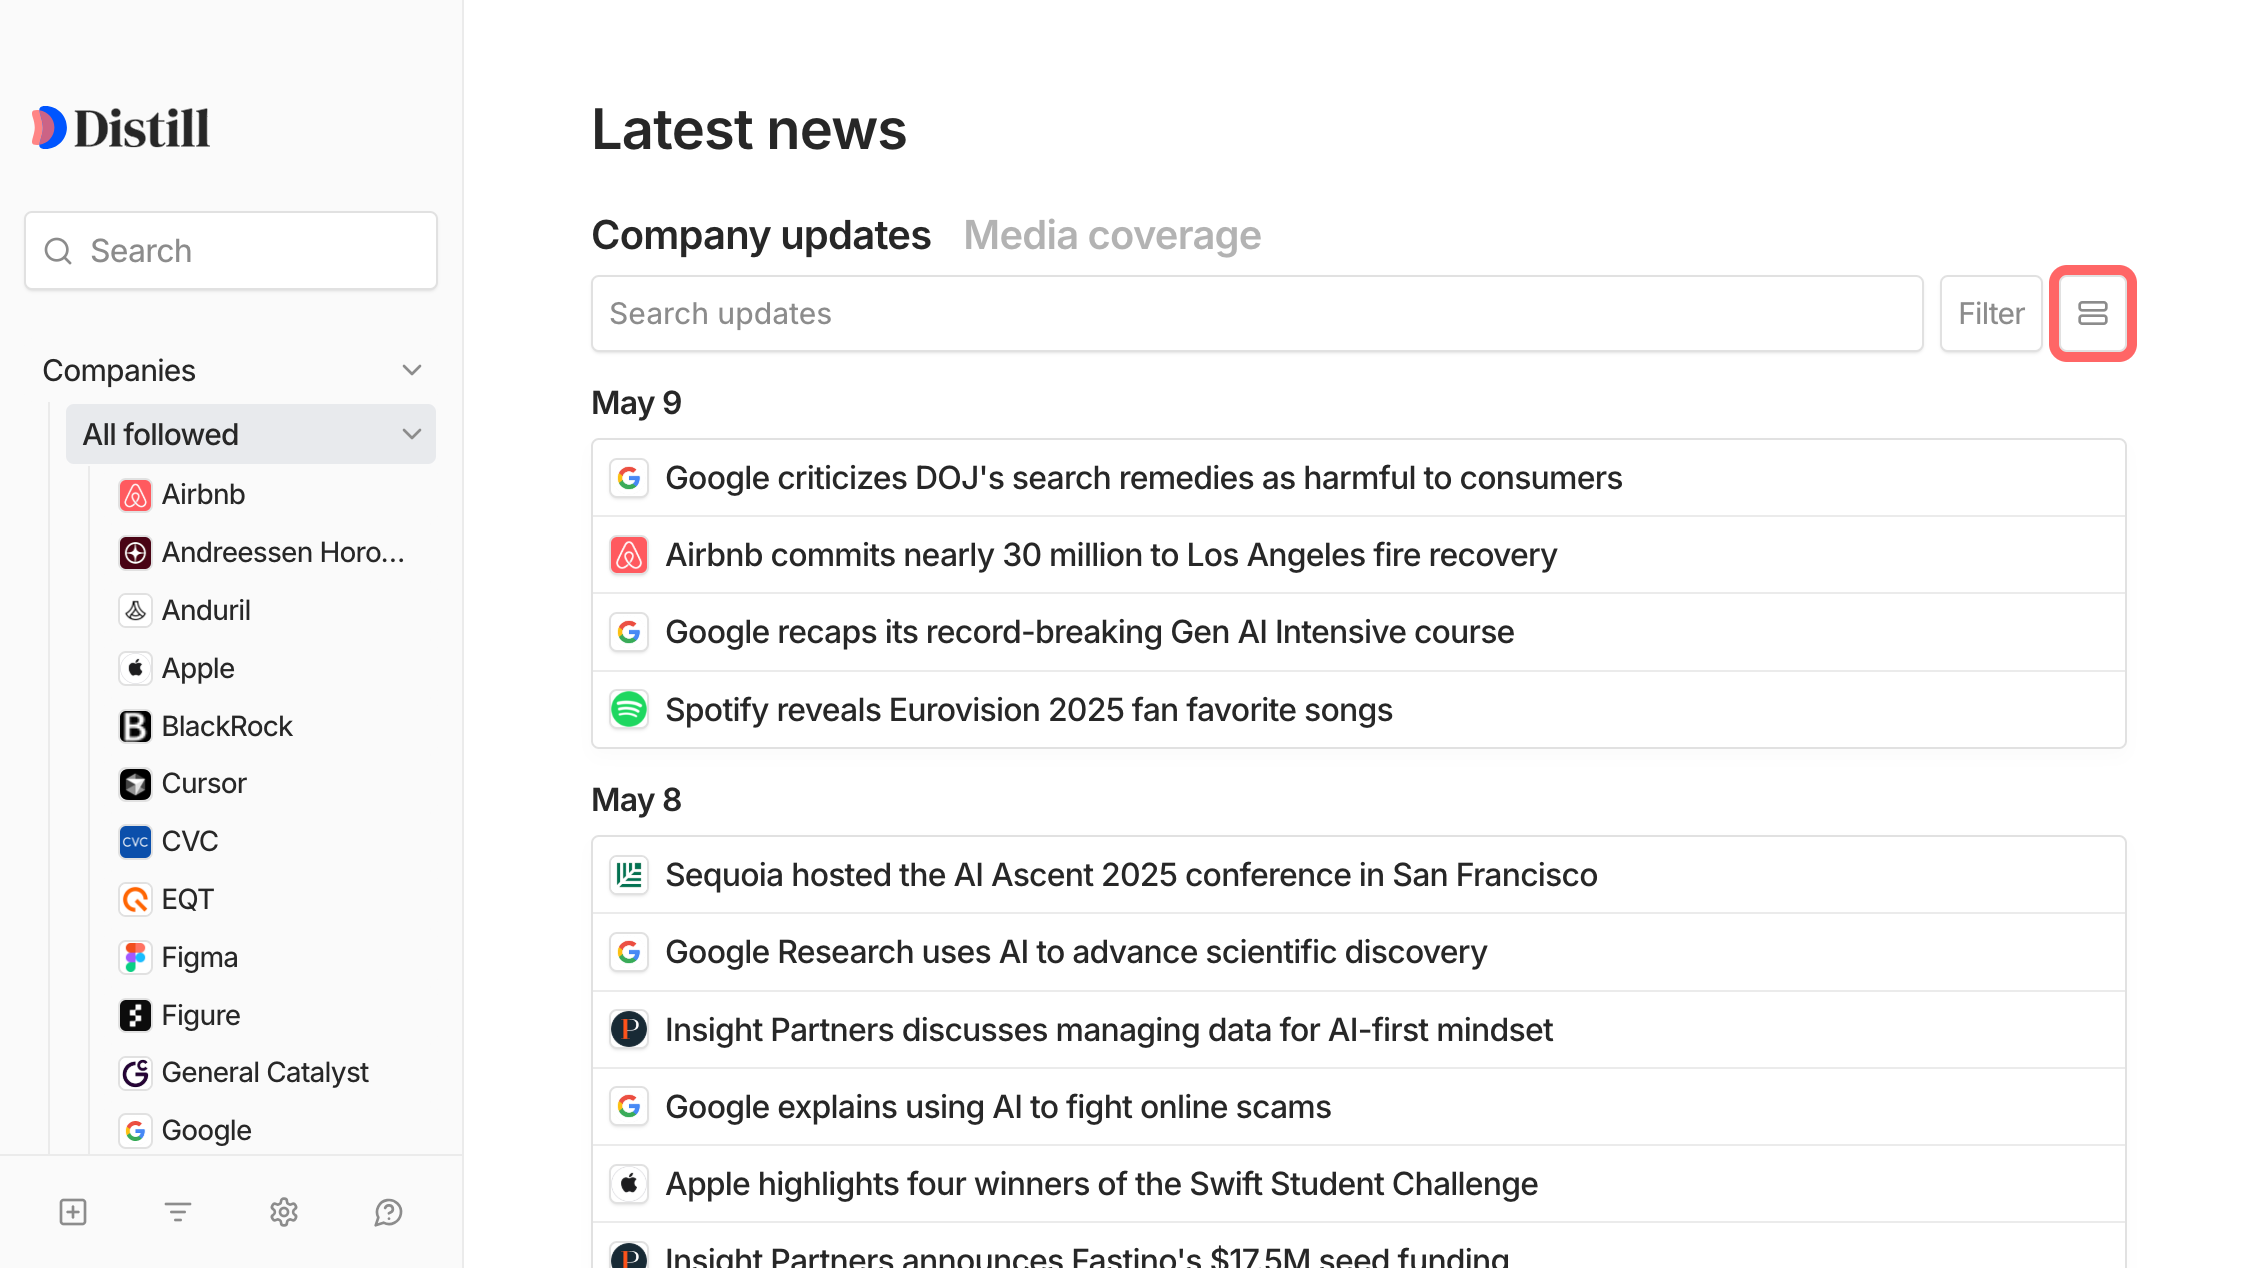This screenshot has width=2254, height=1268.
Task: Click the add-new plus icon in bottom bar
Action: click(x=73, y=1212)
